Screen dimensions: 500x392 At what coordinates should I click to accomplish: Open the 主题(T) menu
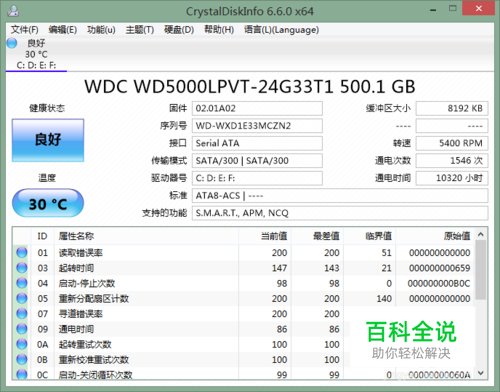(x=140, y=30)
